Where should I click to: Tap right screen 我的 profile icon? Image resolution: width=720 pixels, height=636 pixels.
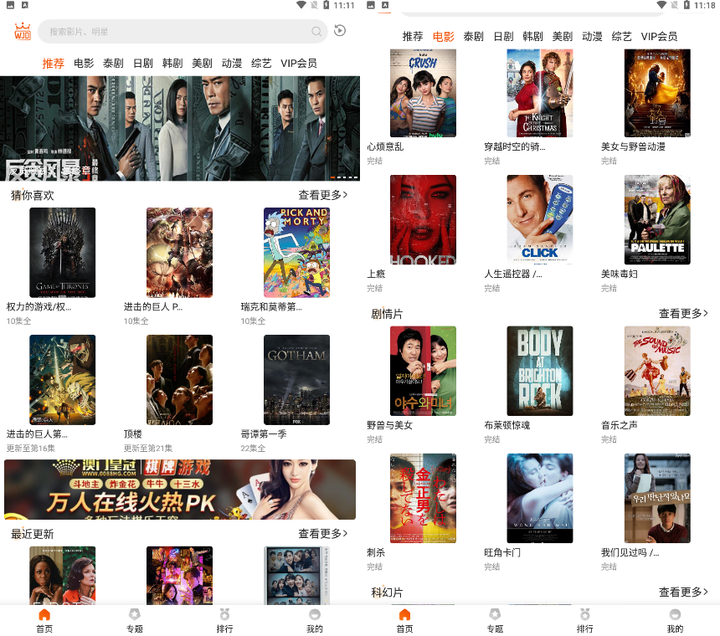coord(675,614)
